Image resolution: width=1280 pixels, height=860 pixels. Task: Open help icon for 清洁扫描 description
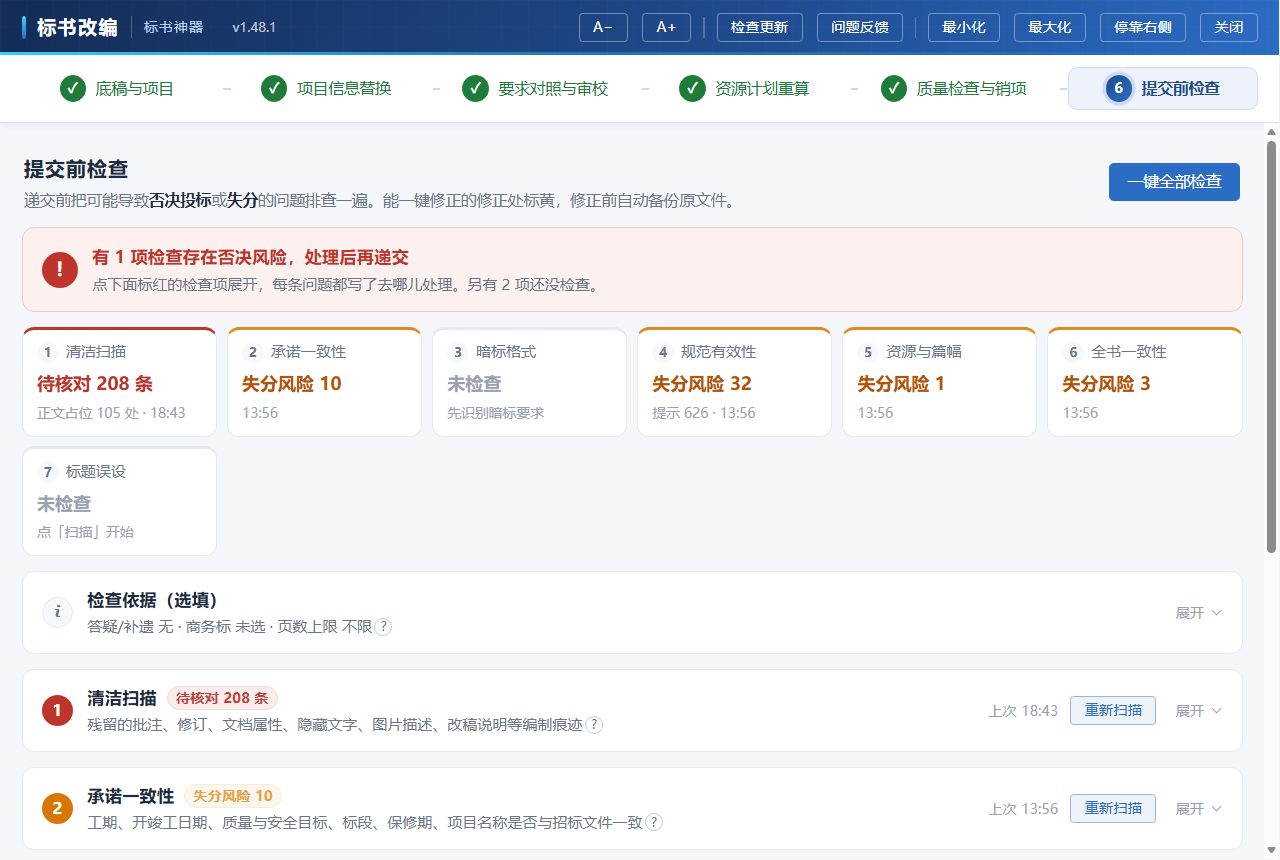tap(594, 725)
